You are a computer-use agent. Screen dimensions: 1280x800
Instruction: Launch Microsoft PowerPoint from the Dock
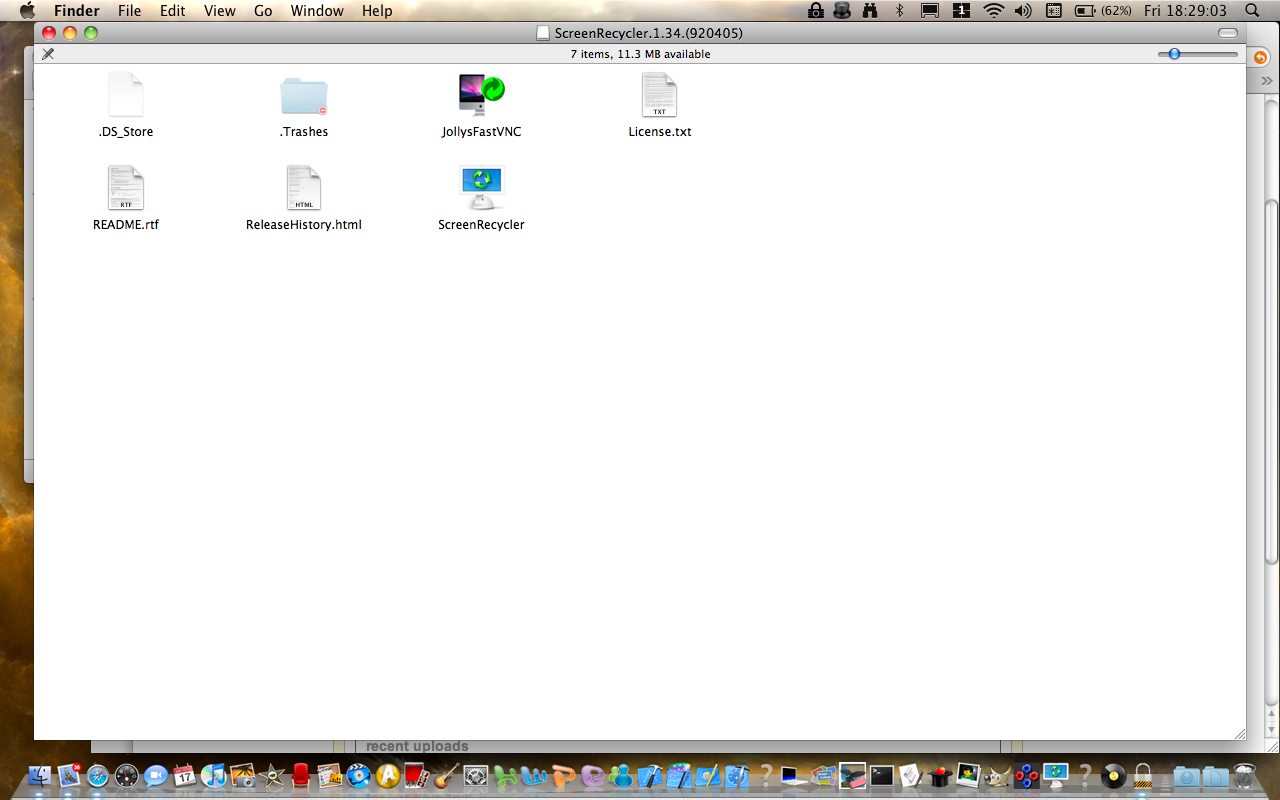[x=562, y=775]
